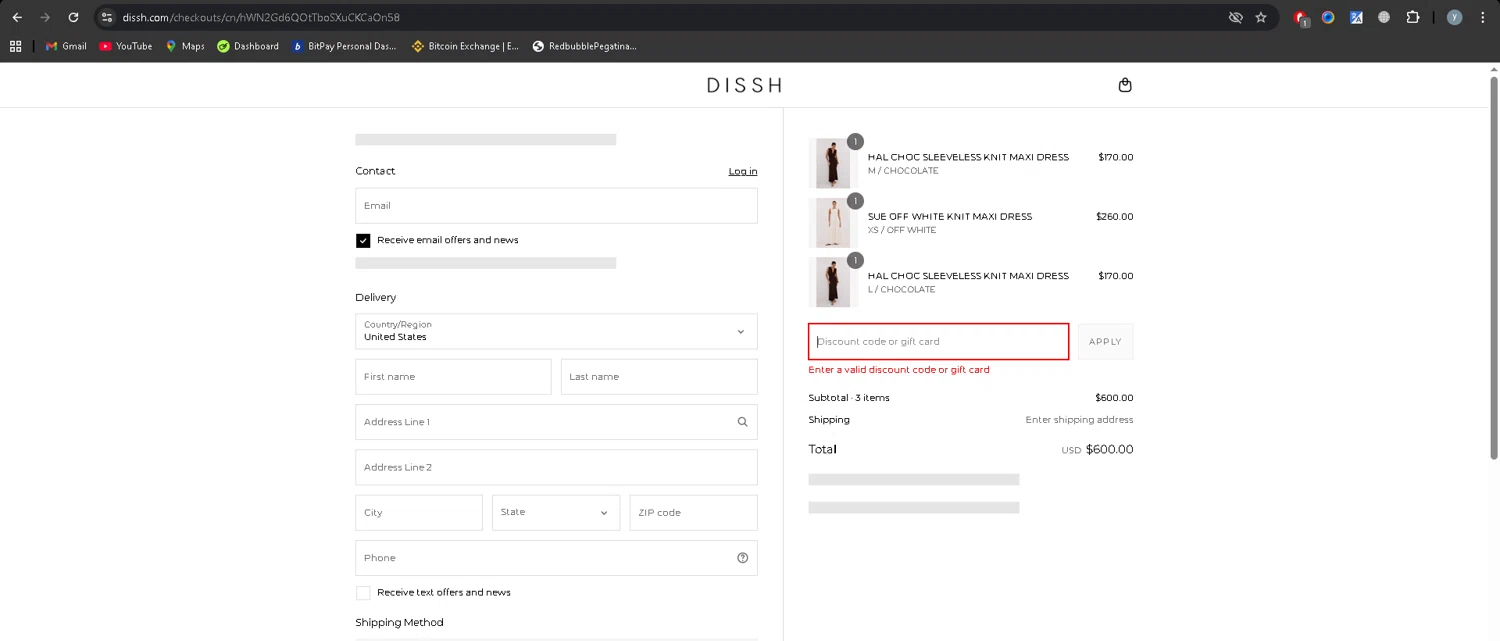This screenshot has height=641, width=1500.
Task: Click the phone field help question icon
Action: (742, 558)
